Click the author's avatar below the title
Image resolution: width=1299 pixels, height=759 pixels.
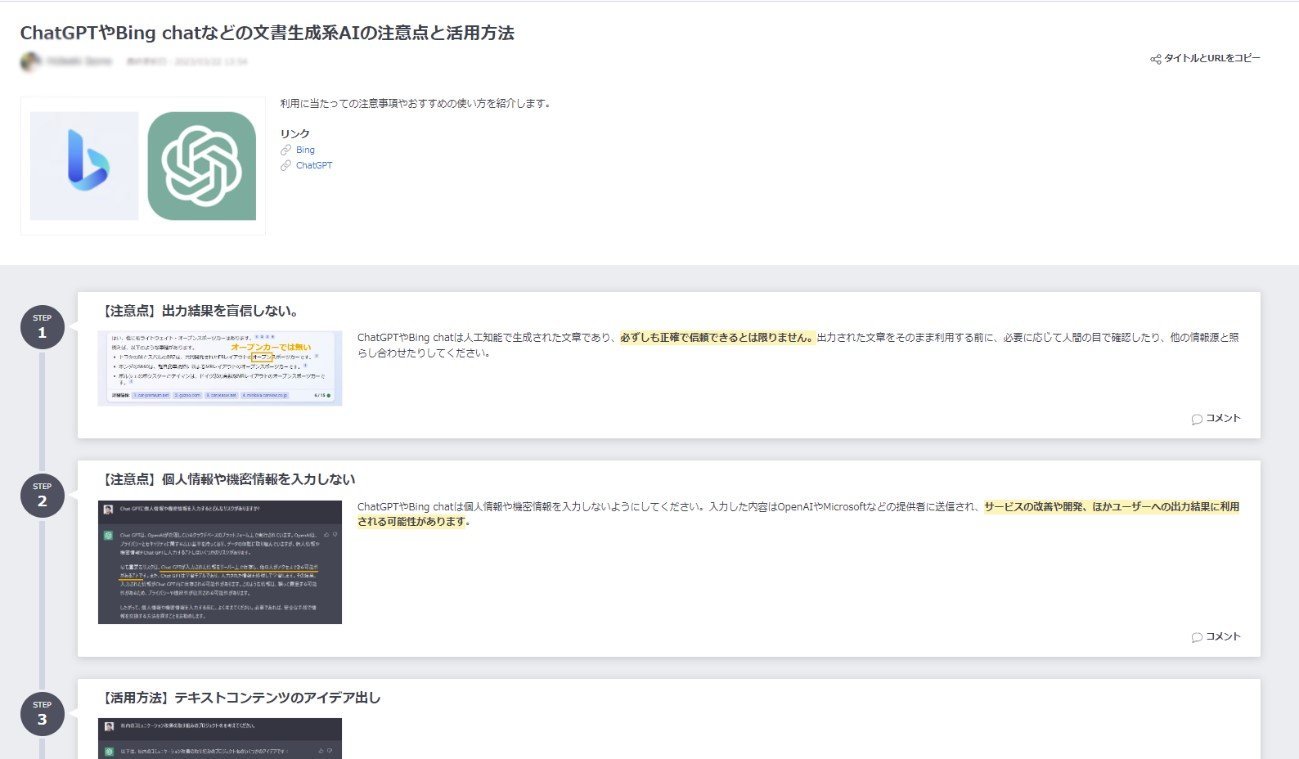click(31, 61)
